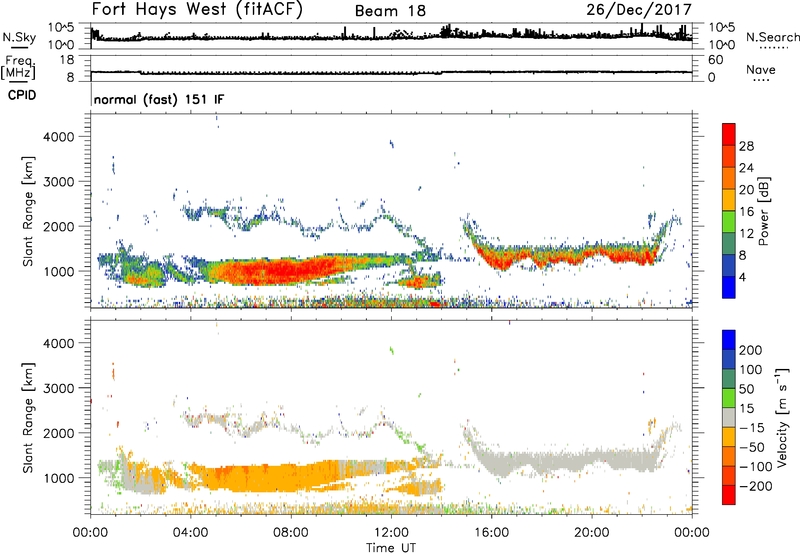
Task: Click the '16:00' time tick label
Action: tap(491, 533)
